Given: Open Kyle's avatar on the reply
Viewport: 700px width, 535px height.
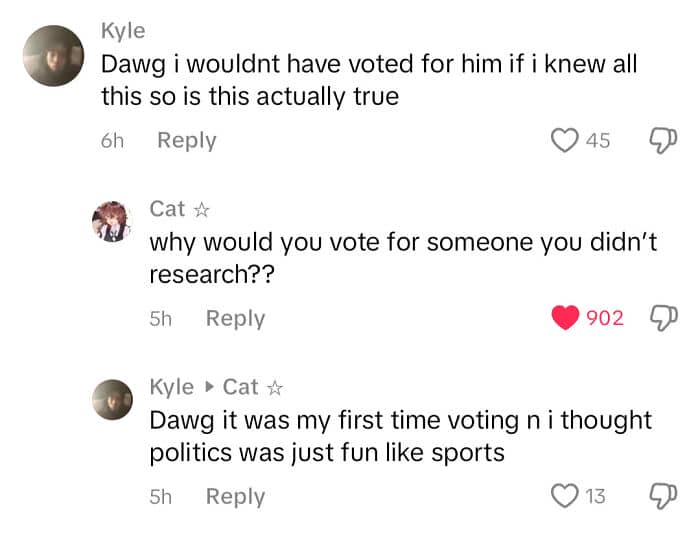Looking at the screenshot, I should (112, 400).
